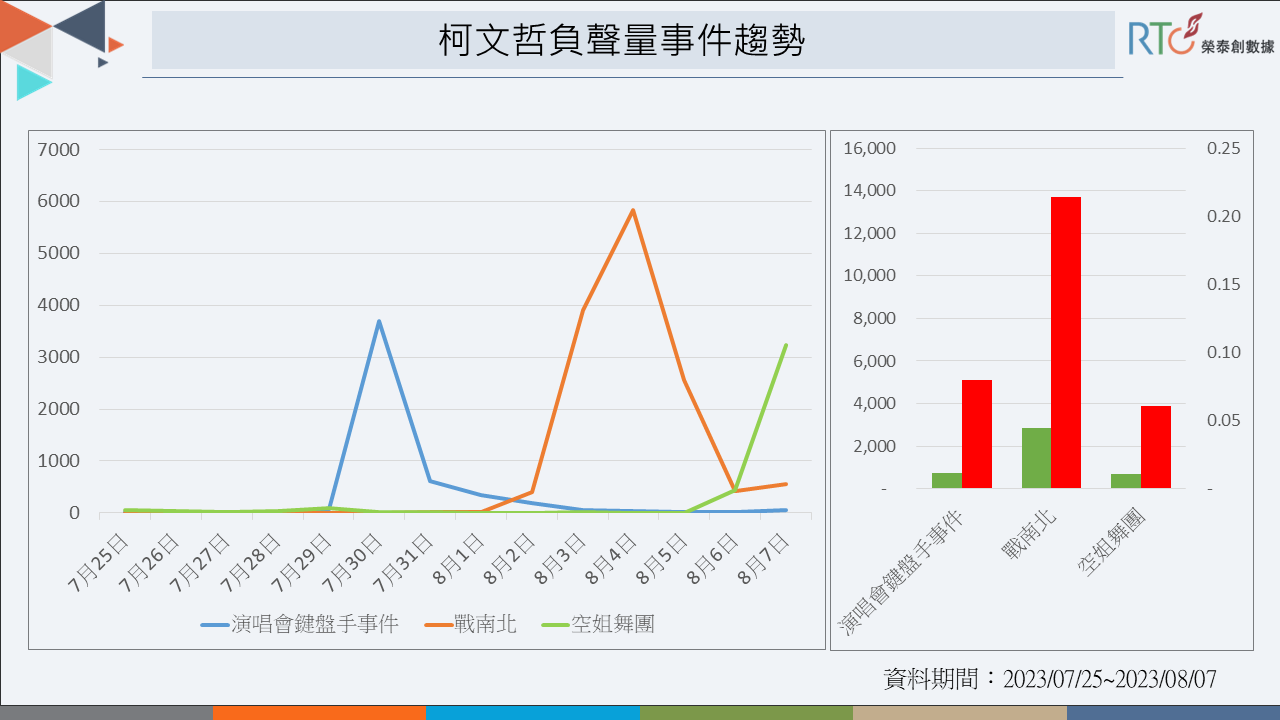Click the 0.15 secondary axis value
Viewport: 1280px width, 720px height.
point(1223,284)
